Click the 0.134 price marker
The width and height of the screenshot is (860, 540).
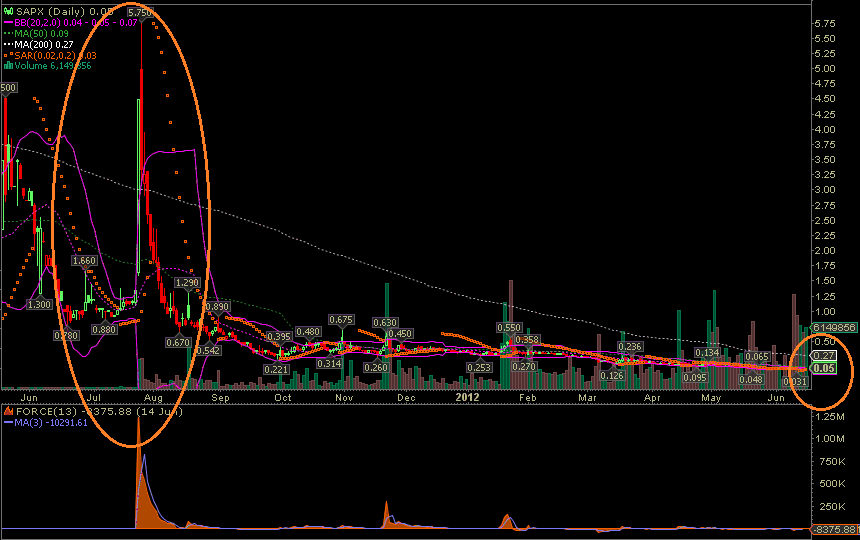tap(708, 353)
